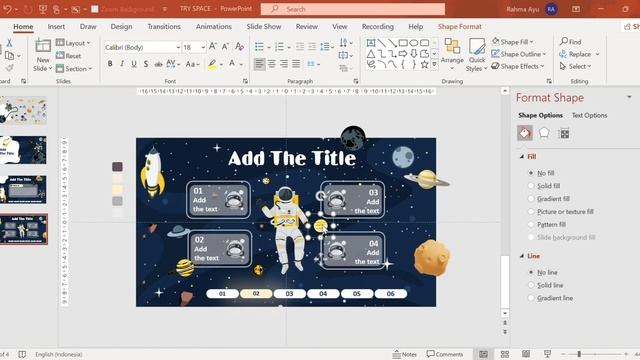The image size is (640, 360).
Task: Apply Underline to text
Action: coord(133,64)
